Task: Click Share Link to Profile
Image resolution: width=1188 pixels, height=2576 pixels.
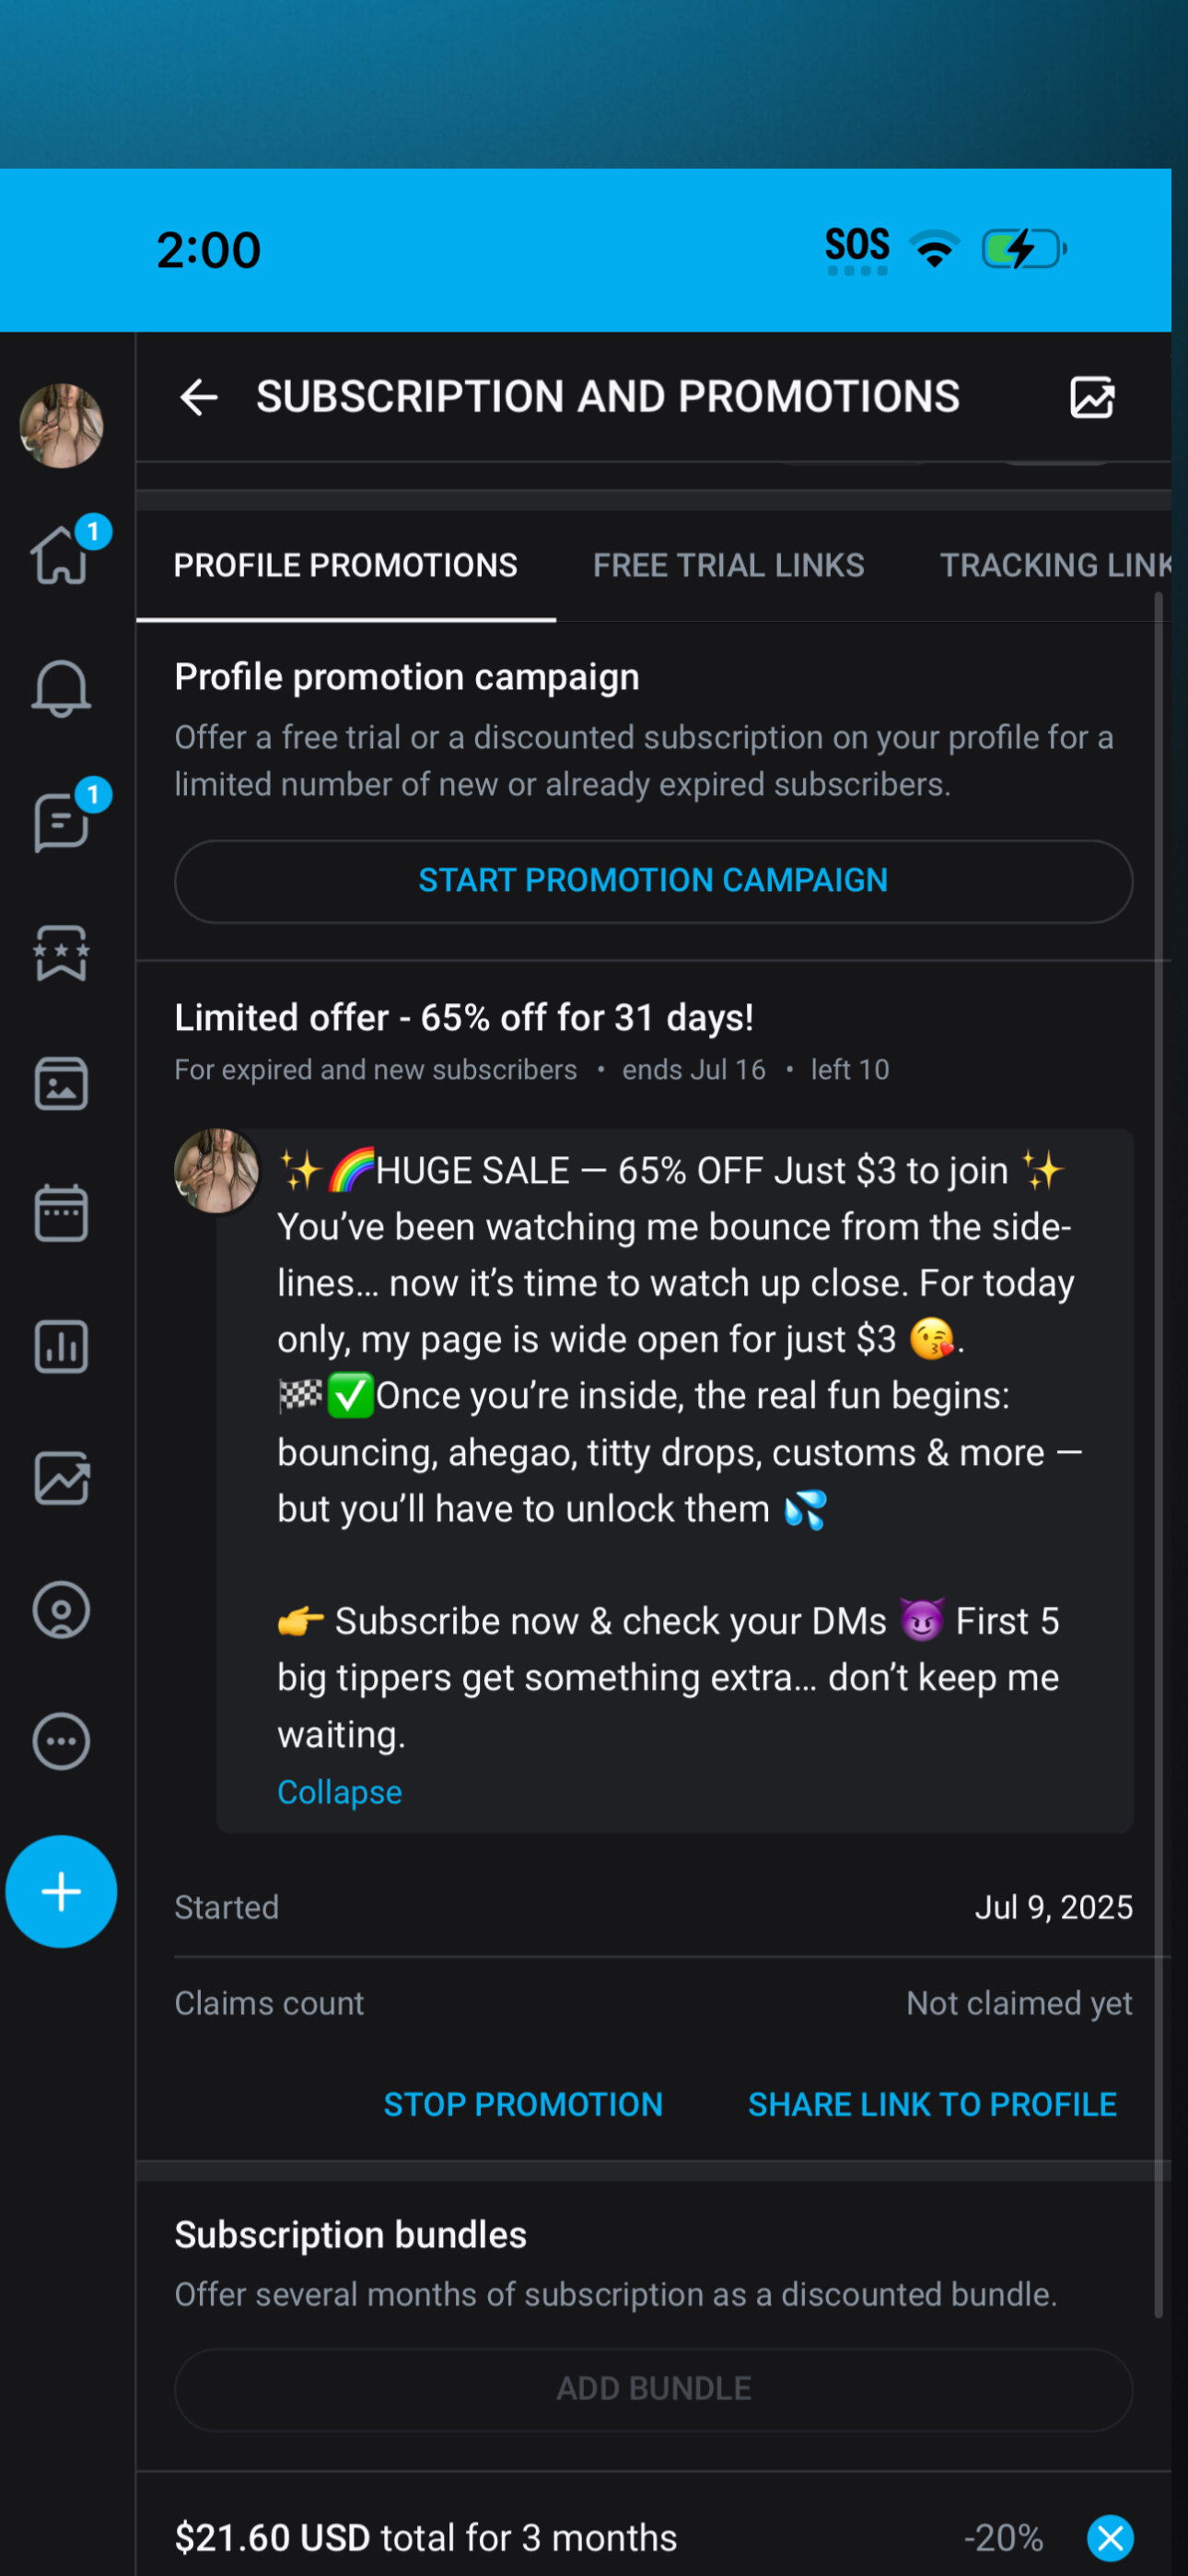Action: coord(932,2104)
